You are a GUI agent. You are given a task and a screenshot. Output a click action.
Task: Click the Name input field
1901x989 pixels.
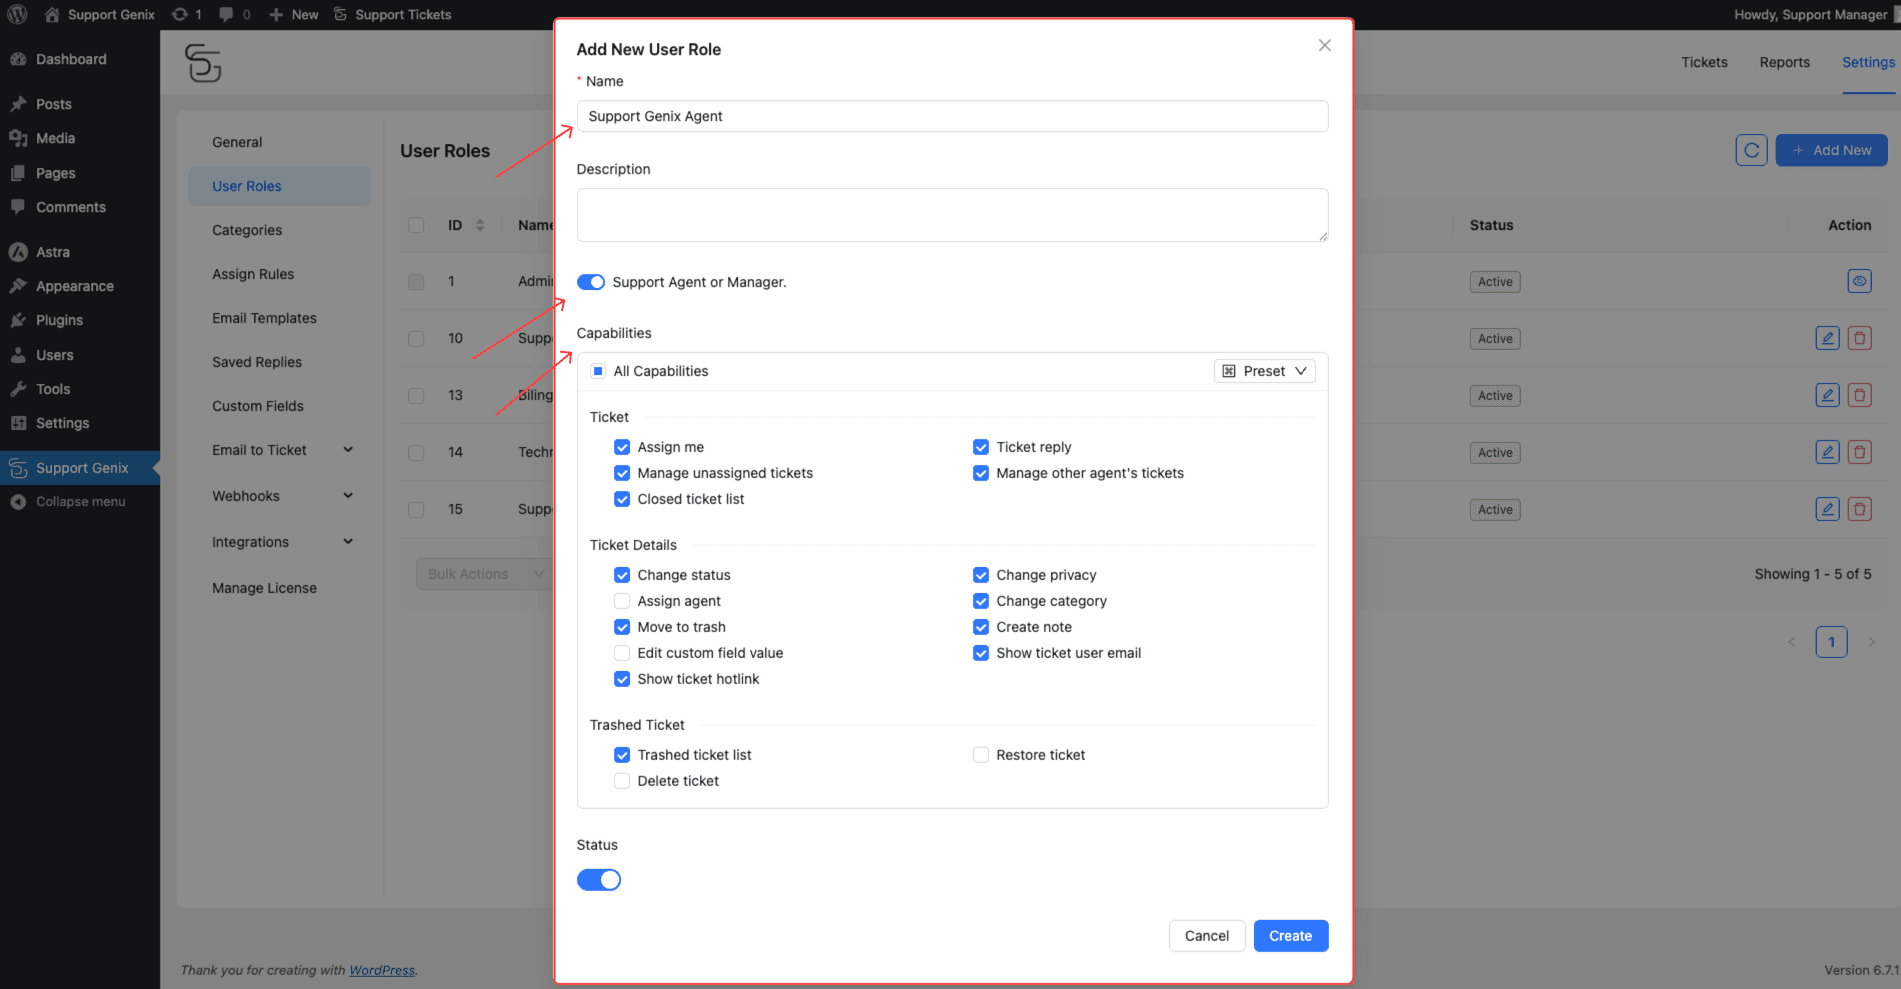[x=952, y=116]
